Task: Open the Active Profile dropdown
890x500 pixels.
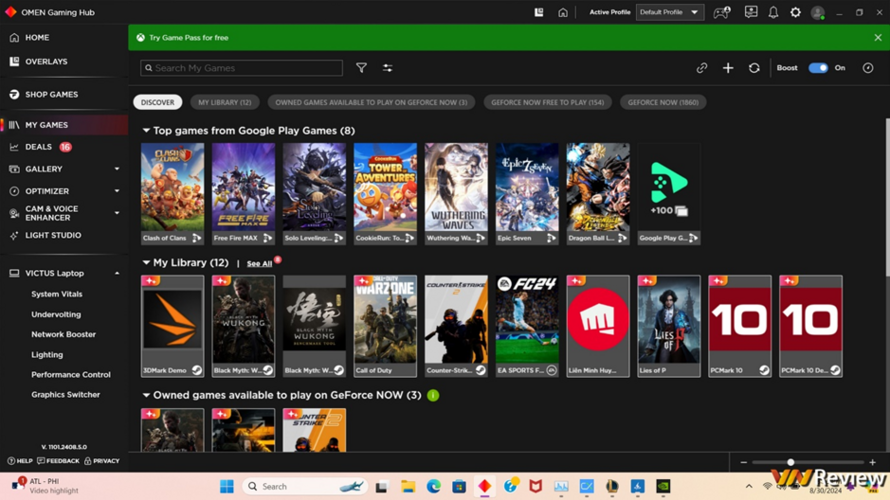Action: click(x=669, y=13)
